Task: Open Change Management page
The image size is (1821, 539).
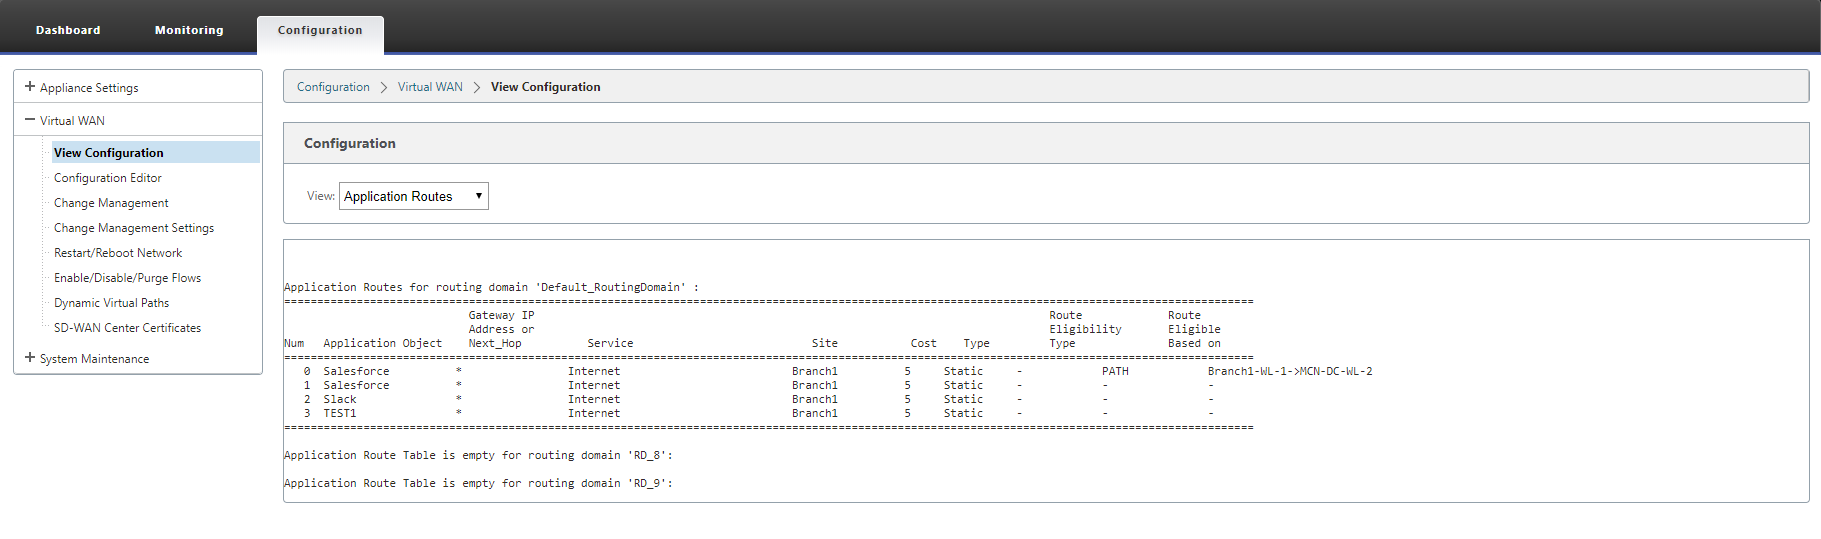Action: point(111,203)
